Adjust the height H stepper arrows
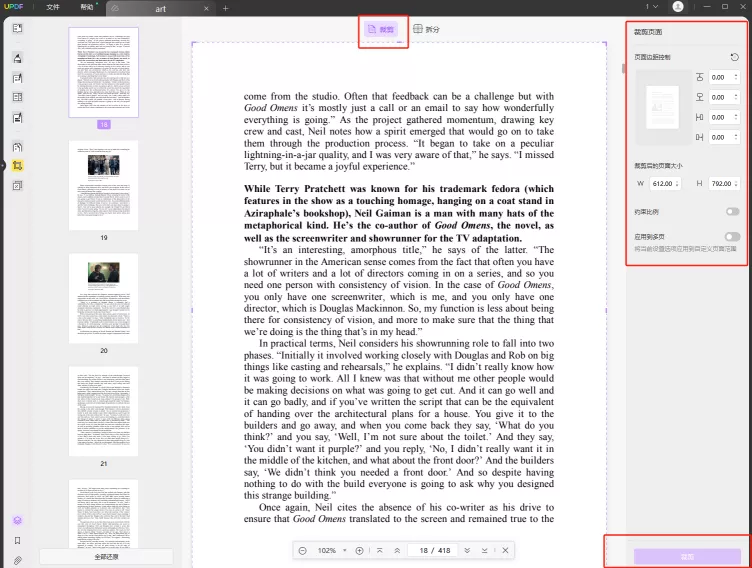Screen dimensions: 752x568 point(736,184)
